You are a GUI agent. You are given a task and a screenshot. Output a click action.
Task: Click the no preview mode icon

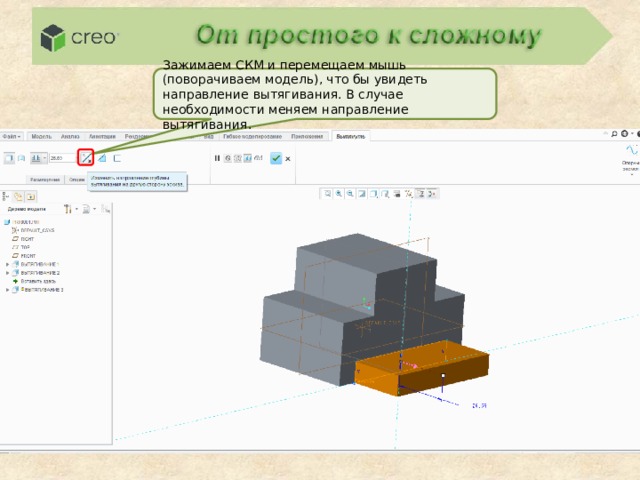(x=228, y=158)
